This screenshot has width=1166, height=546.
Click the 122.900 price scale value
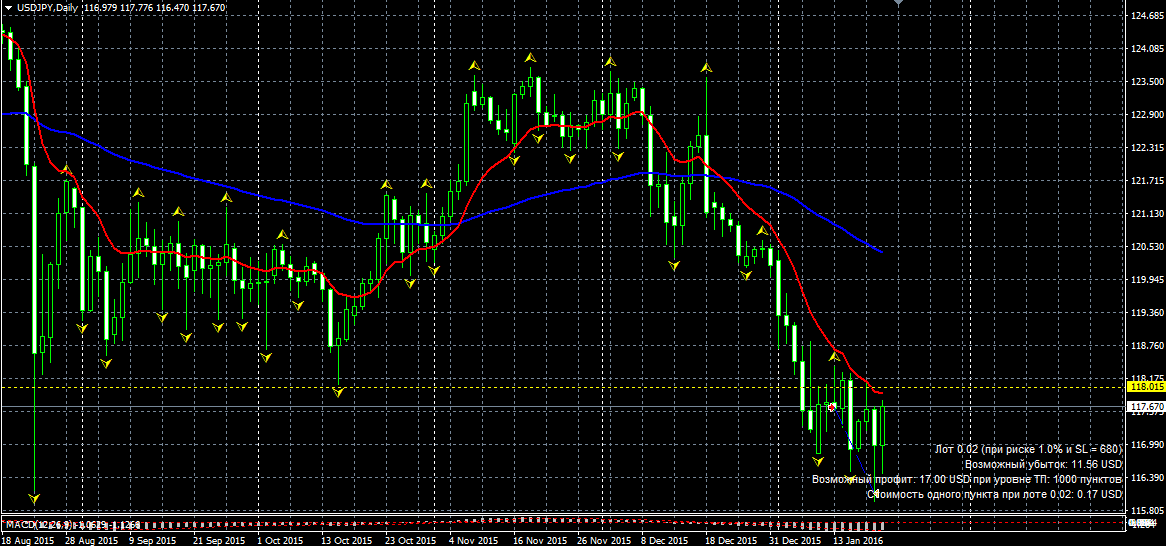tap(1146, 115)
